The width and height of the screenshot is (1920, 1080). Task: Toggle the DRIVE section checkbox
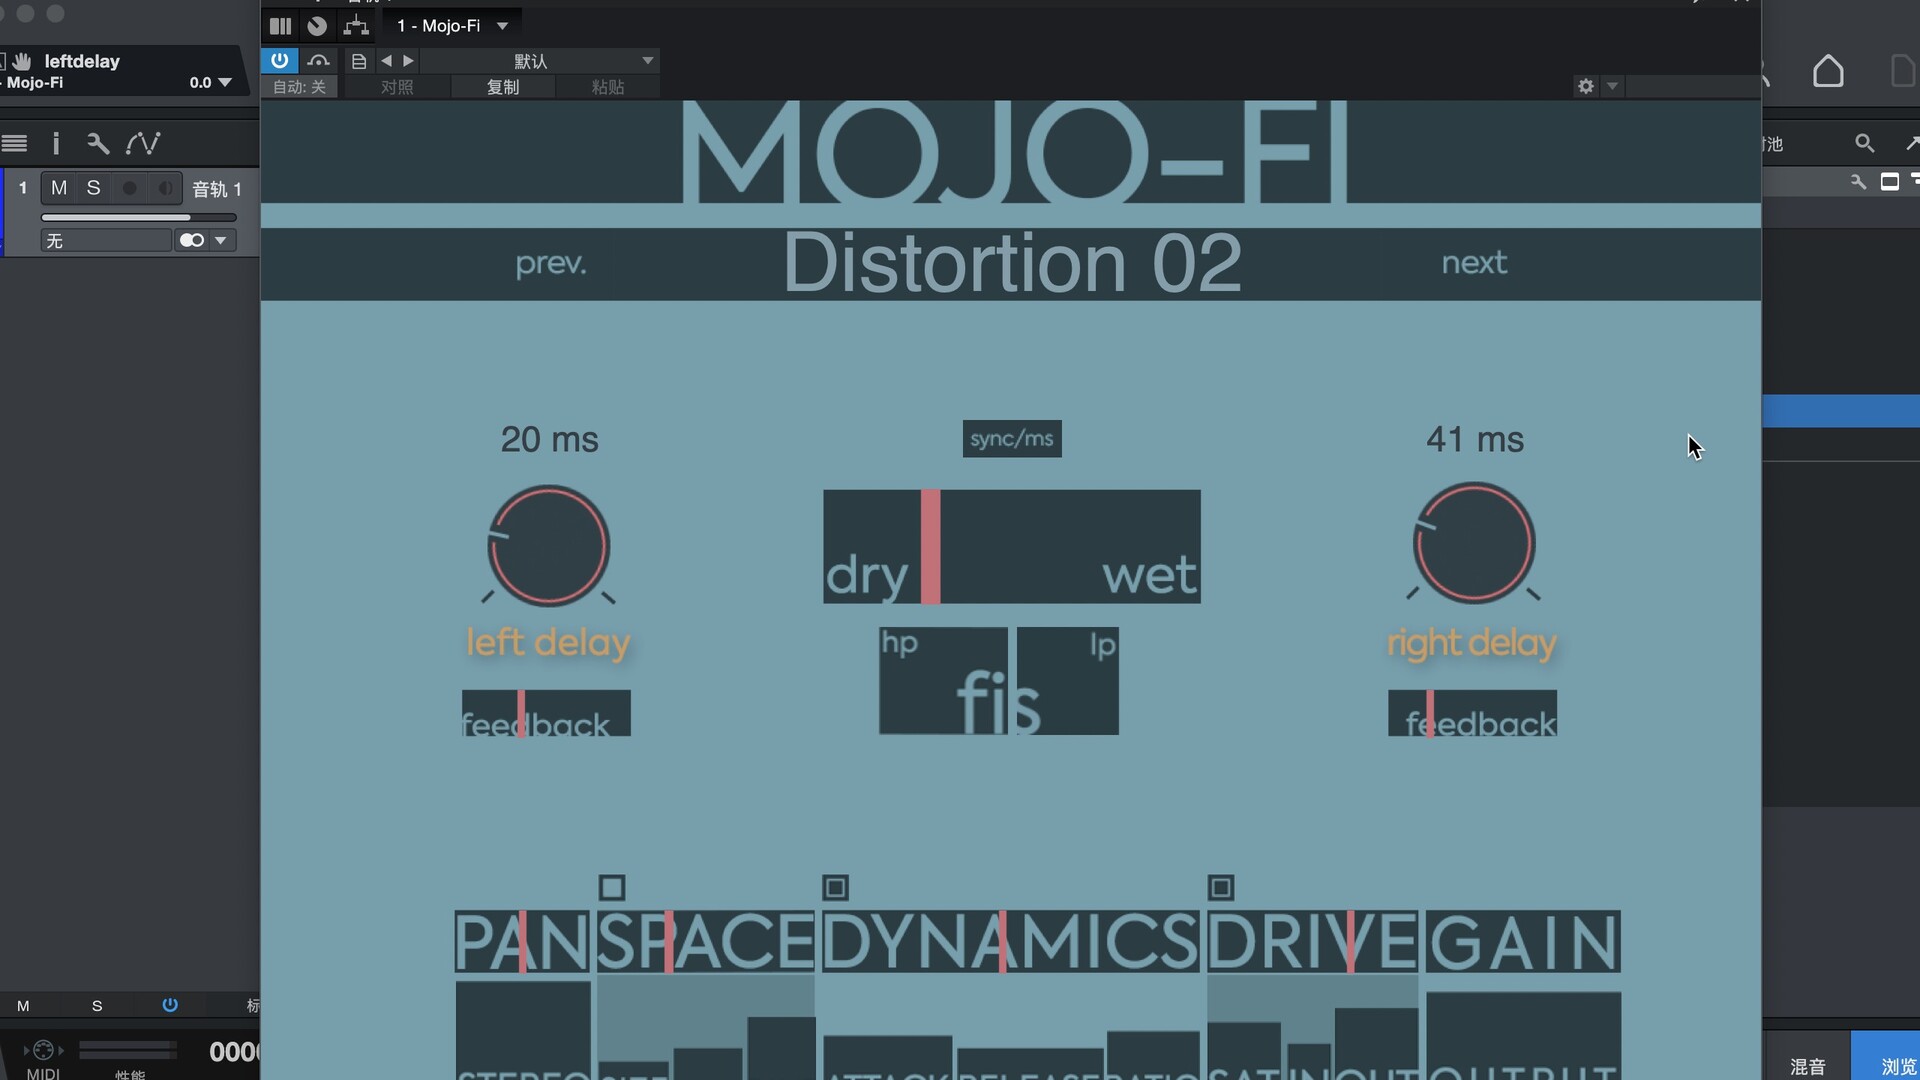pos(1221,888)
